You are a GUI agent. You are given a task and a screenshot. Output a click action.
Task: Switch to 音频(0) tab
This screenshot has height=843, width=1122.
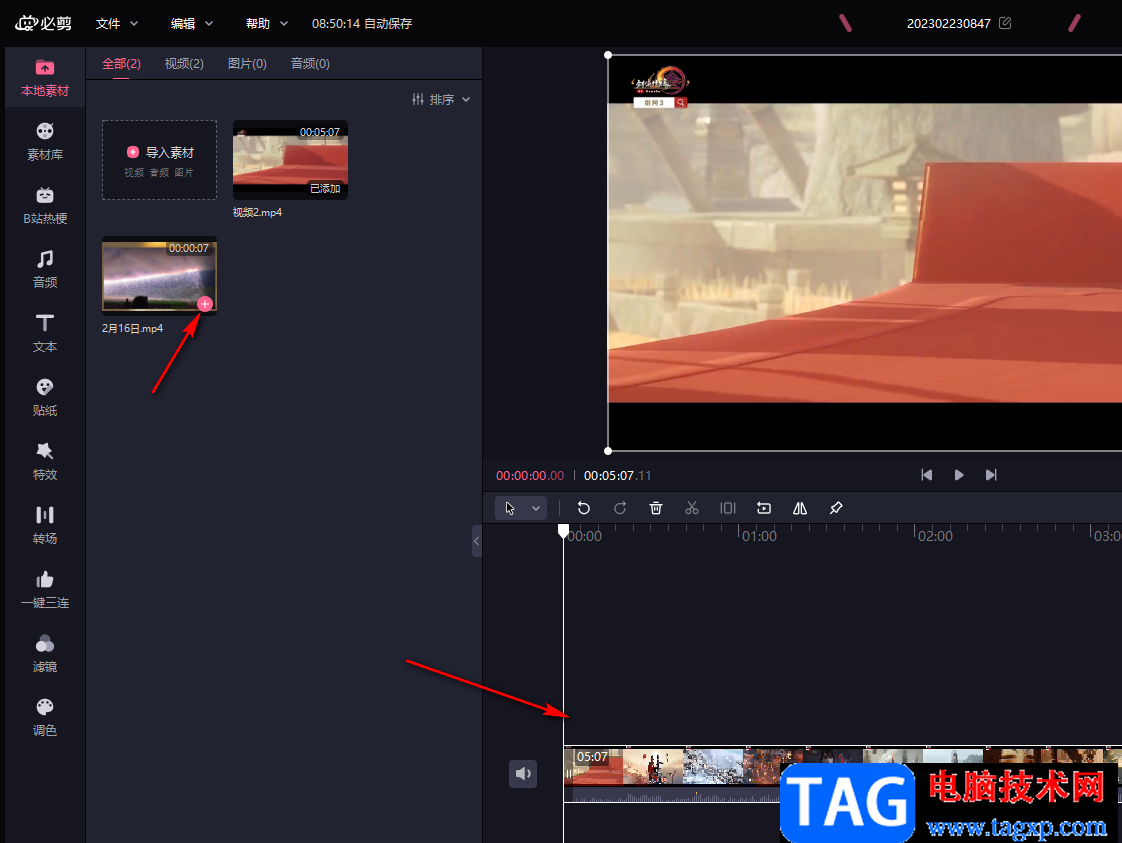(x=310, y=64)
